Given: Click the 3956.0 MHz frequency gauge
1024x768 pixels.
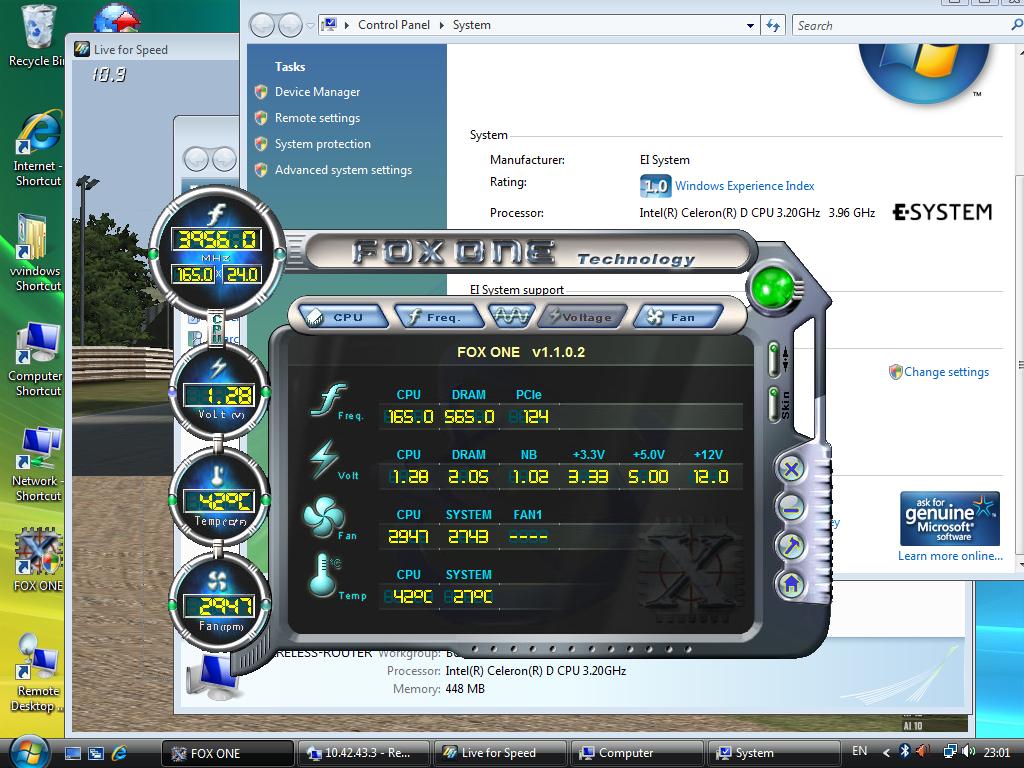Looking at the screenshot, I should tap(216, 251).
